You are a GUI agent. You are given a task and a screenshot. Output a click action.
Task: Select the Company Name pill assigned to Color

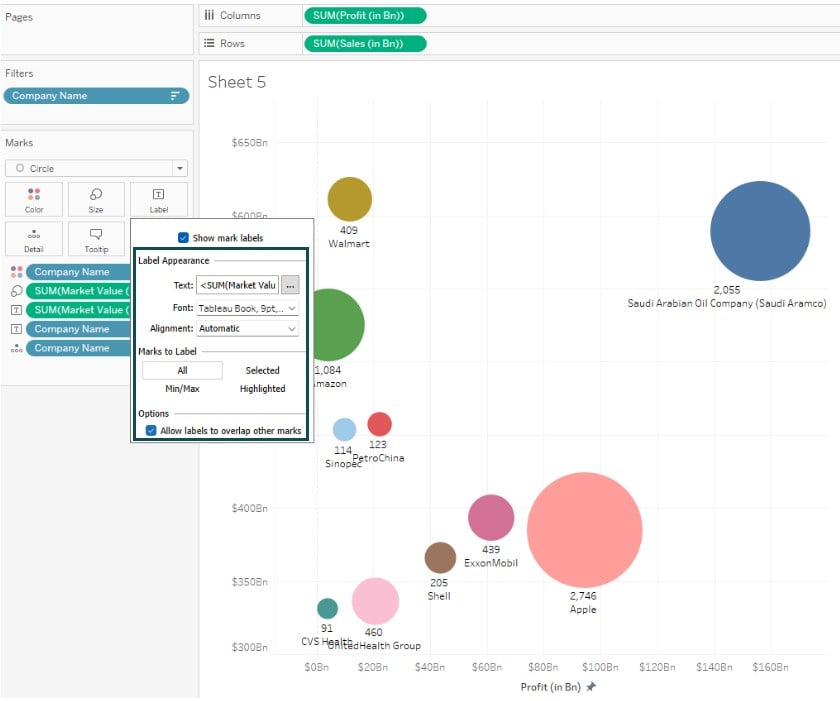[78, 272]
